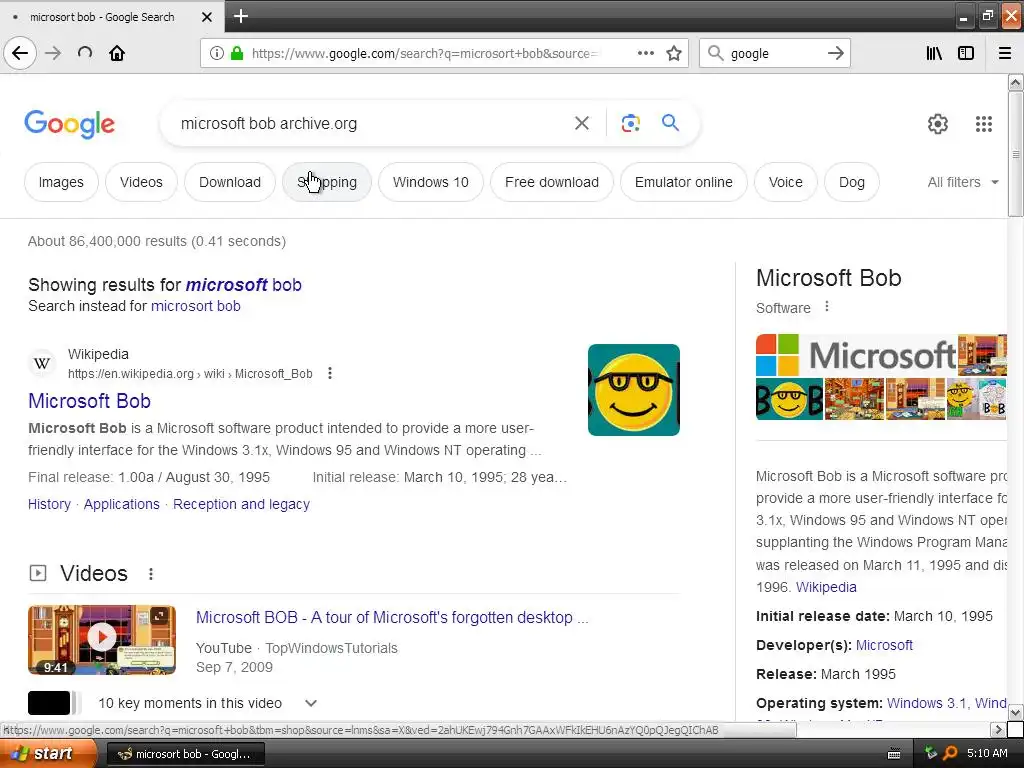Open three-dot menu beside Videos heading
1024x768 pixels.
(151, 573)
